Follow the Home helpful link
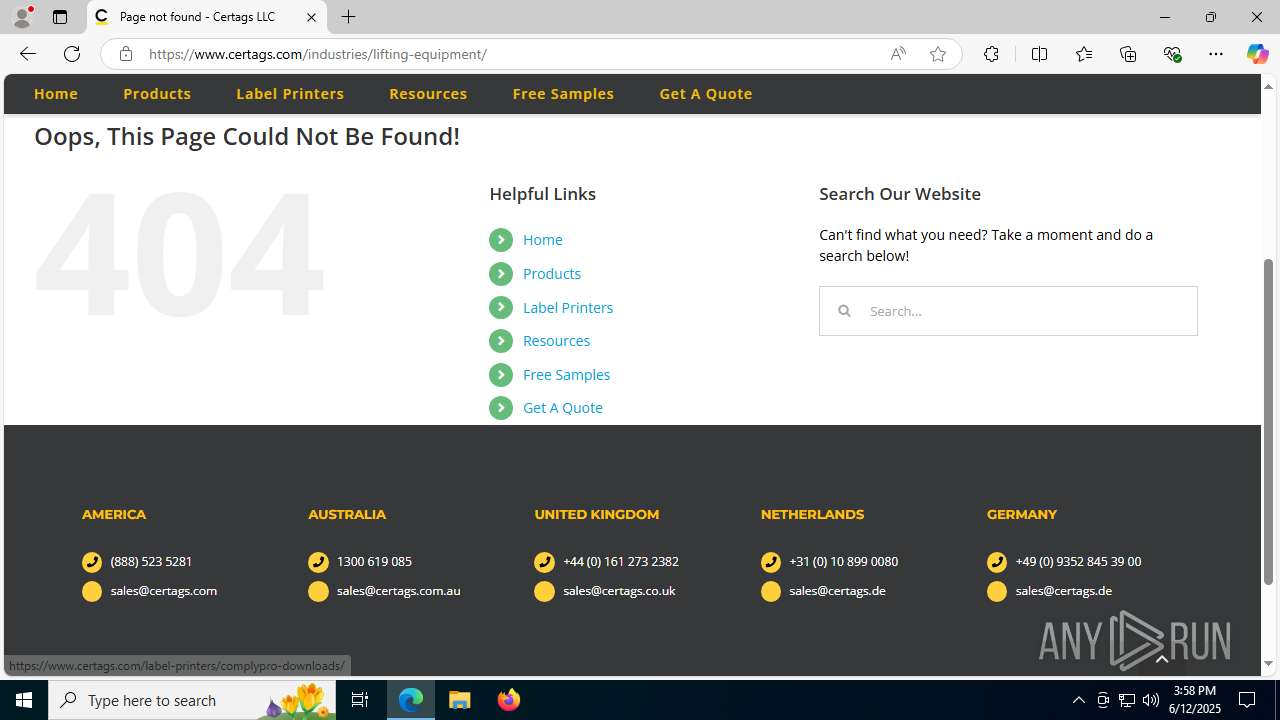1280x720 pixels. pos(543,240)
